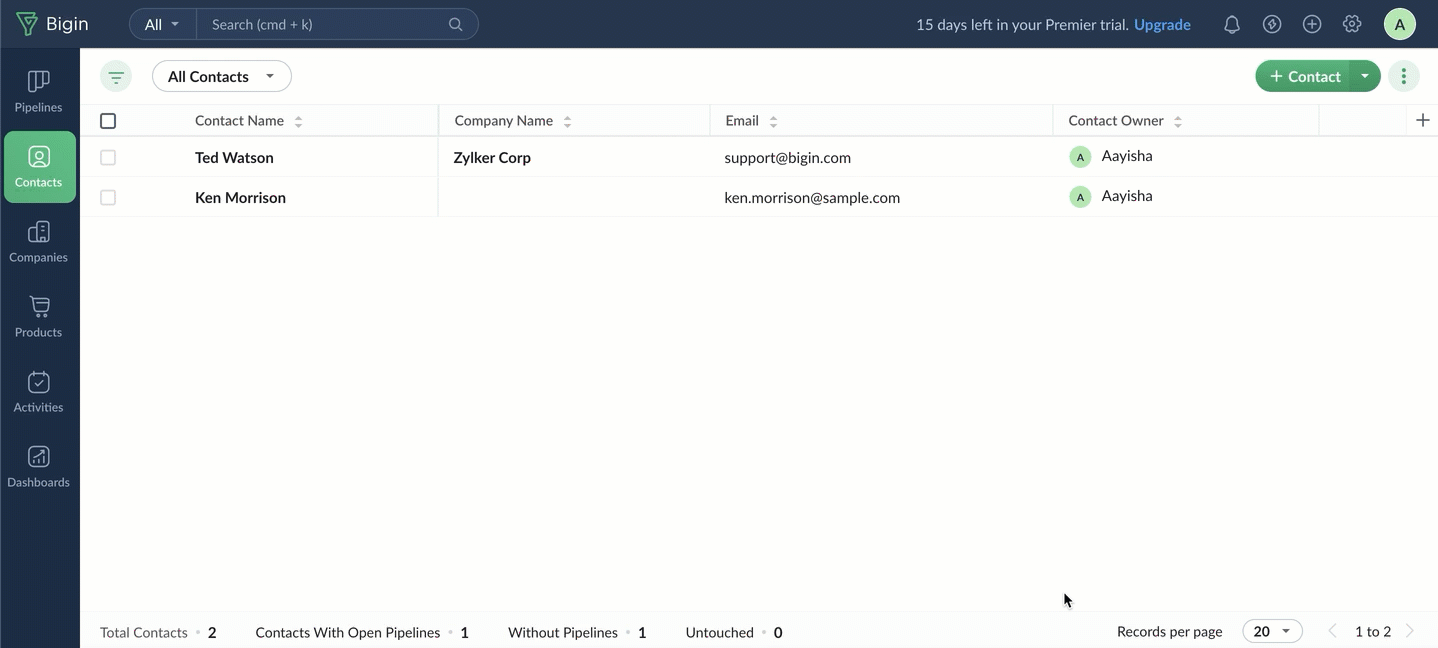The width and height of the screenshot is (1438, 648).
Task: Click the search magnifier icon
Action: (455, 24)
